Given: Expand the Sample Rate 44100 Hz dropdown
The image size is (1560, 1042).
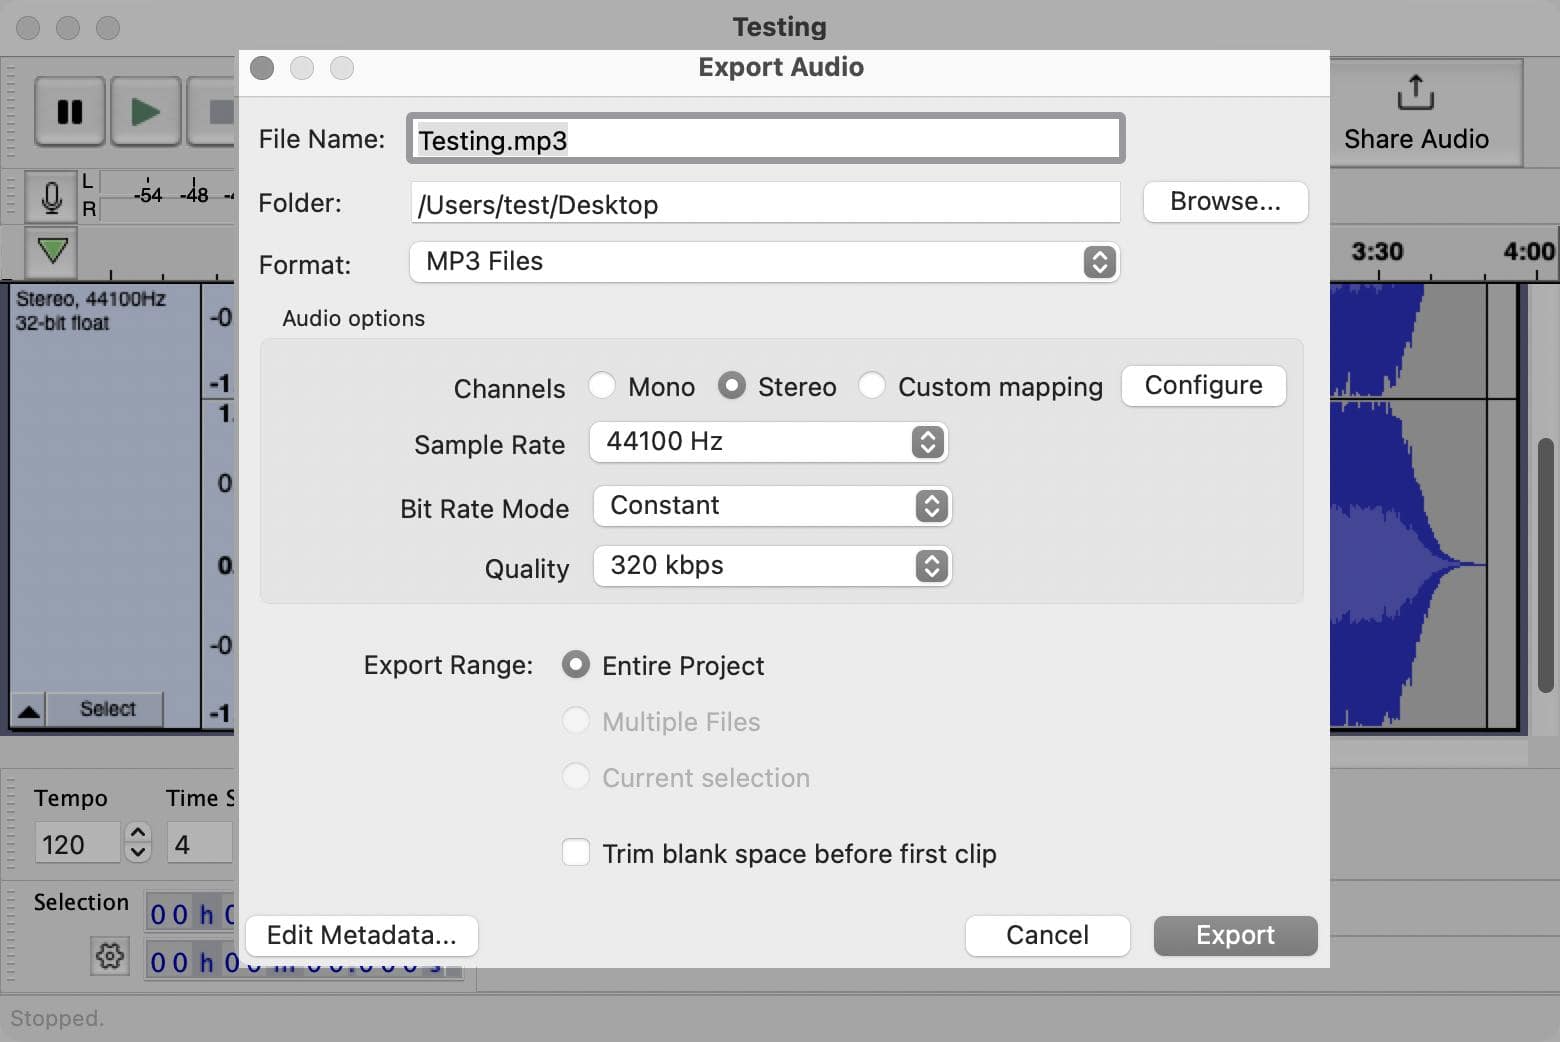Looking at the screenshot, I should click(768, 442).
